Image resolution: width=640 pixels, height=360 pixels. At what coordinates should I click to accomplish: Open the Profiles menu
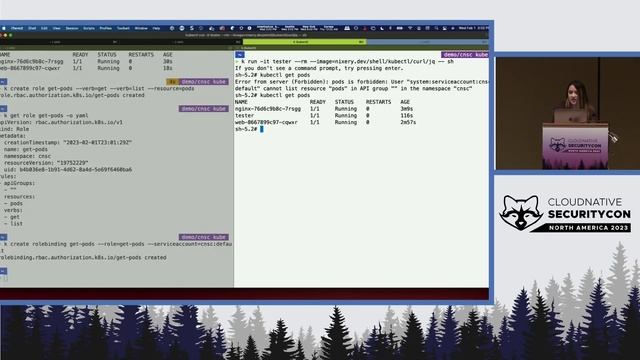[105, 28]
